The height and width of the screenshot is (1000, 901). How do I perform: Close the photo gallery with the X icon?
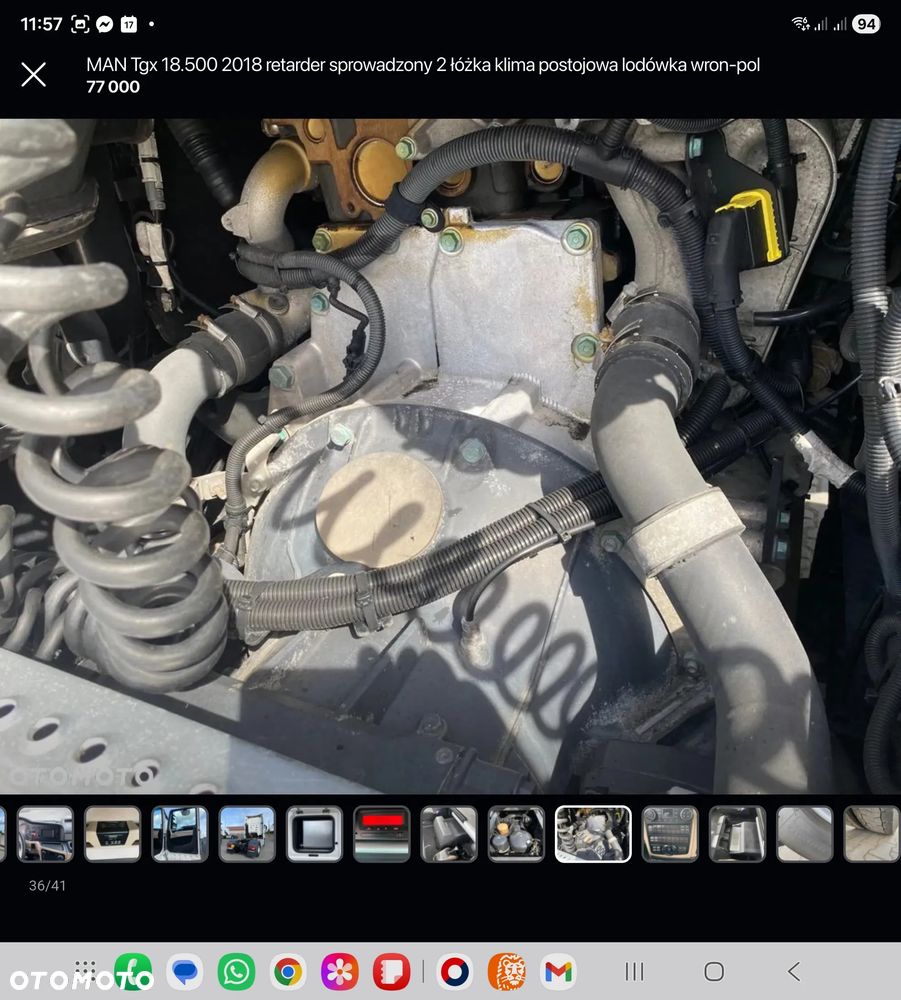coord(34,74)
